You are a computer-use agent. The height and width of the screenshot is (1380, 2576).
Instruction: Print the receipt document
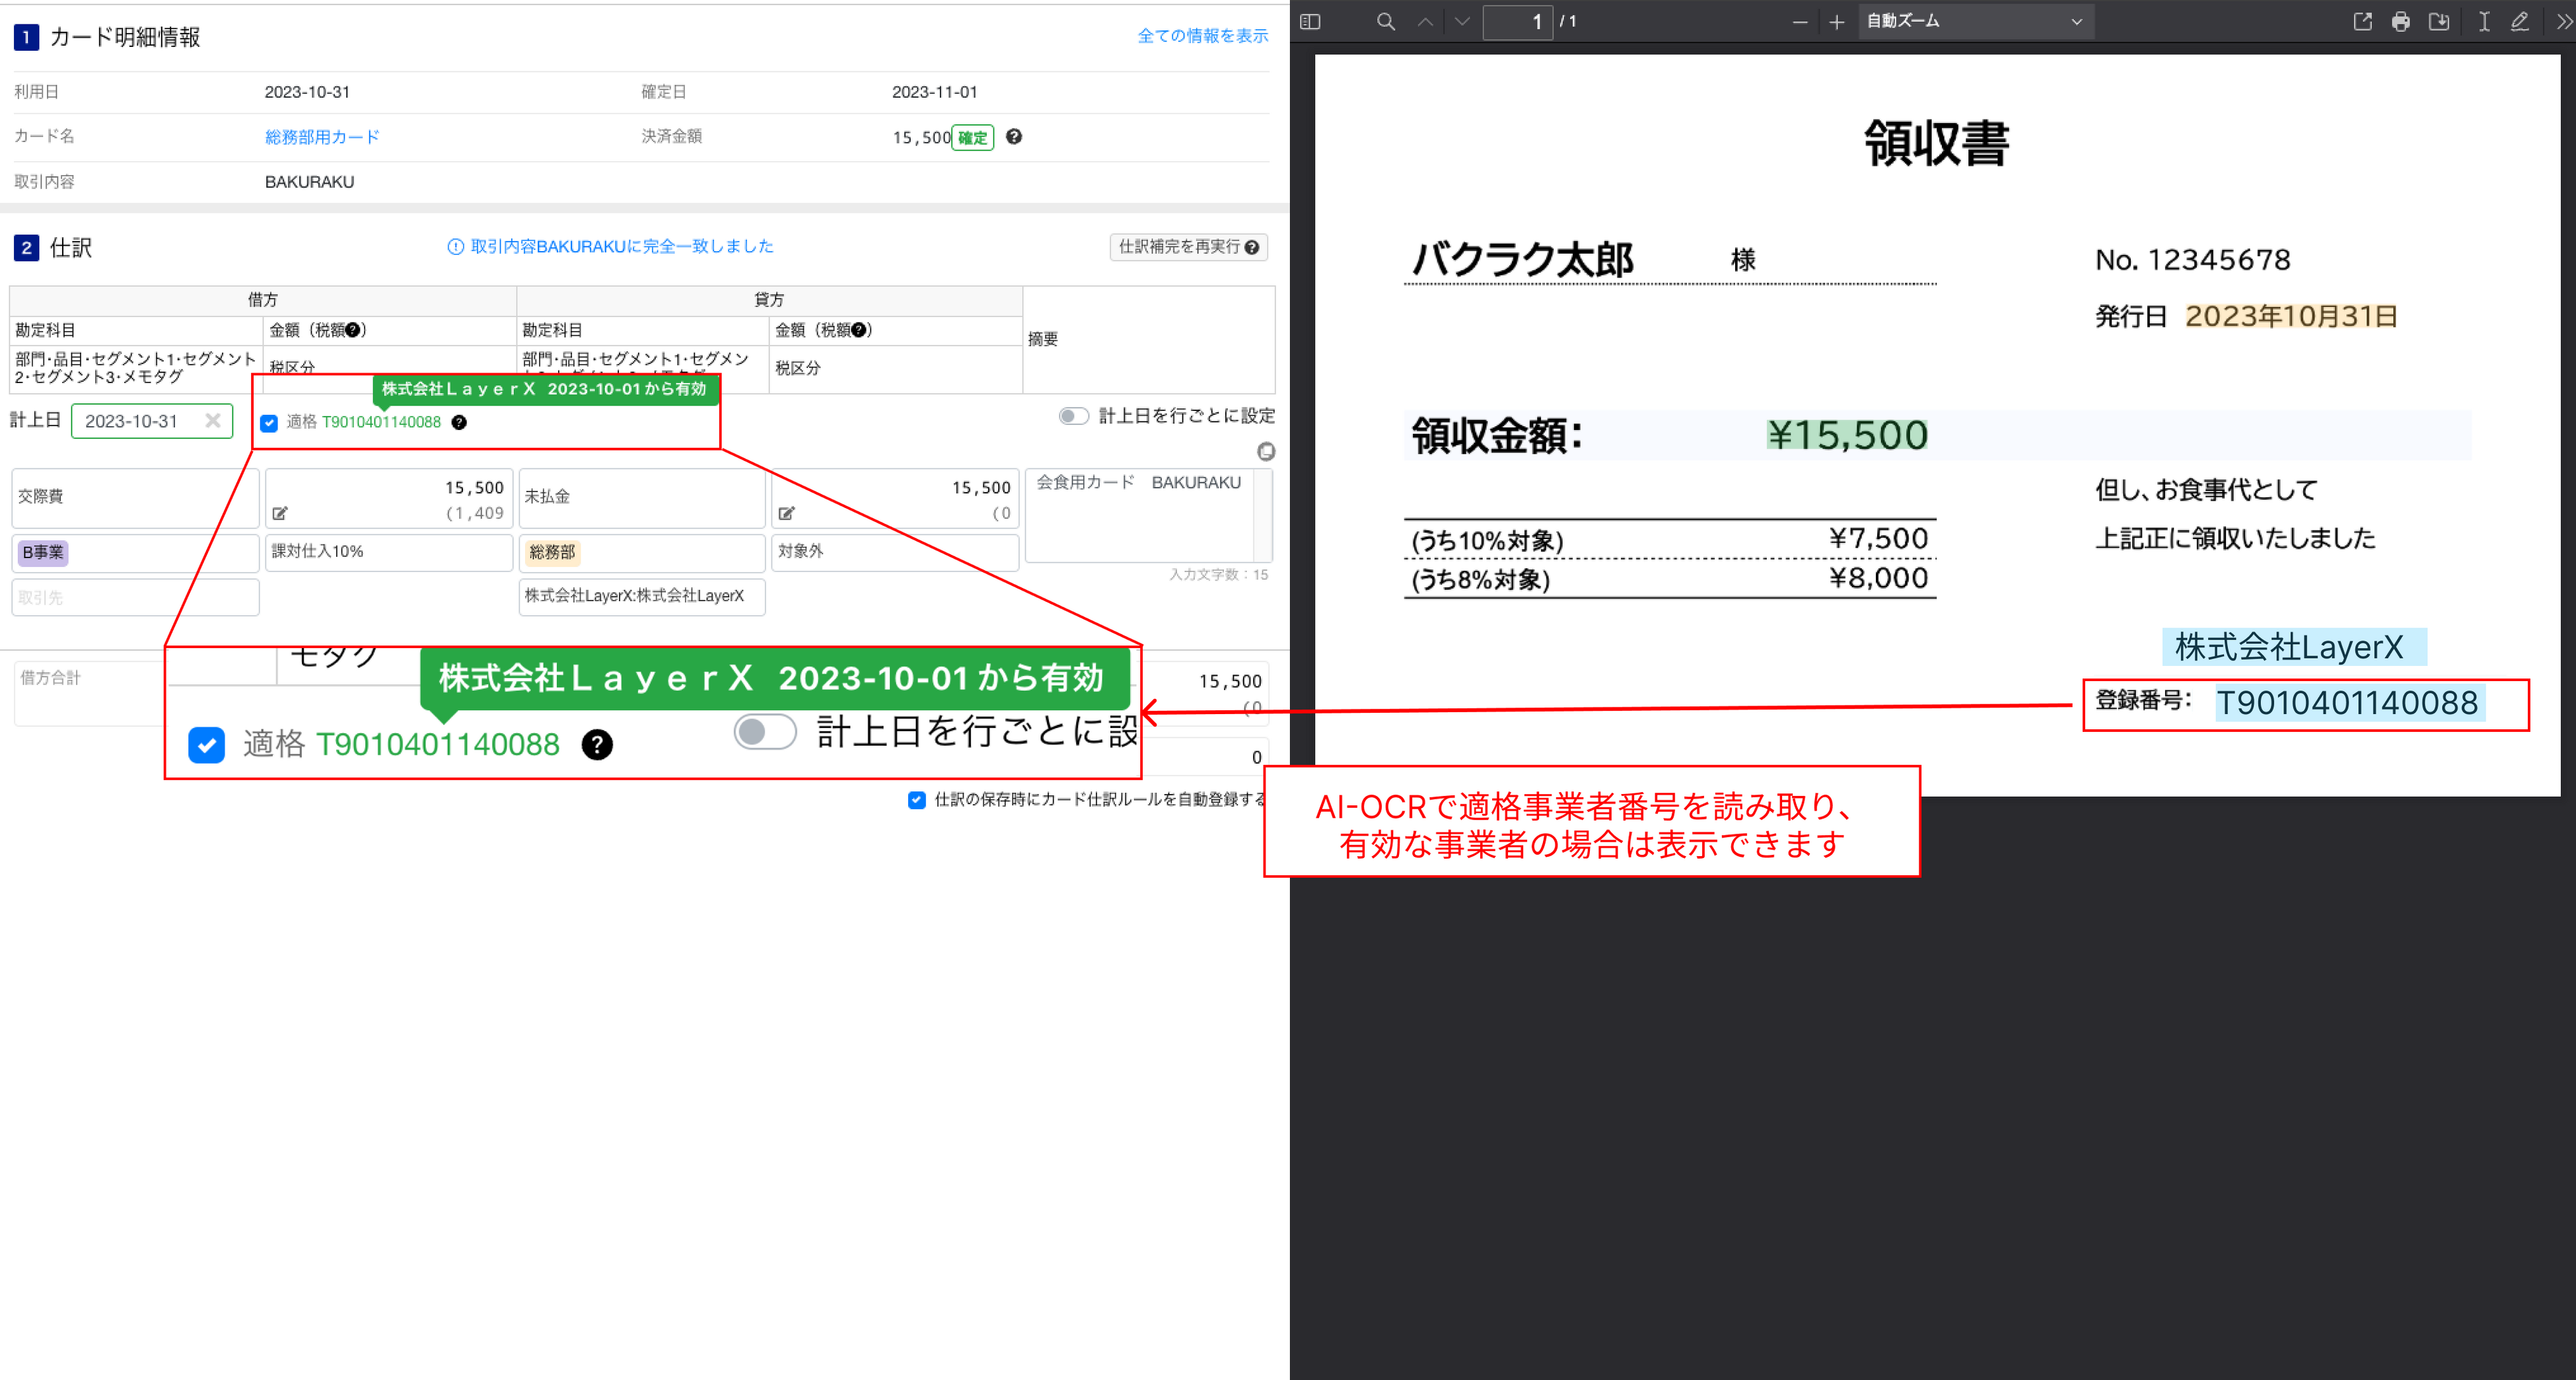[2401, 21]
